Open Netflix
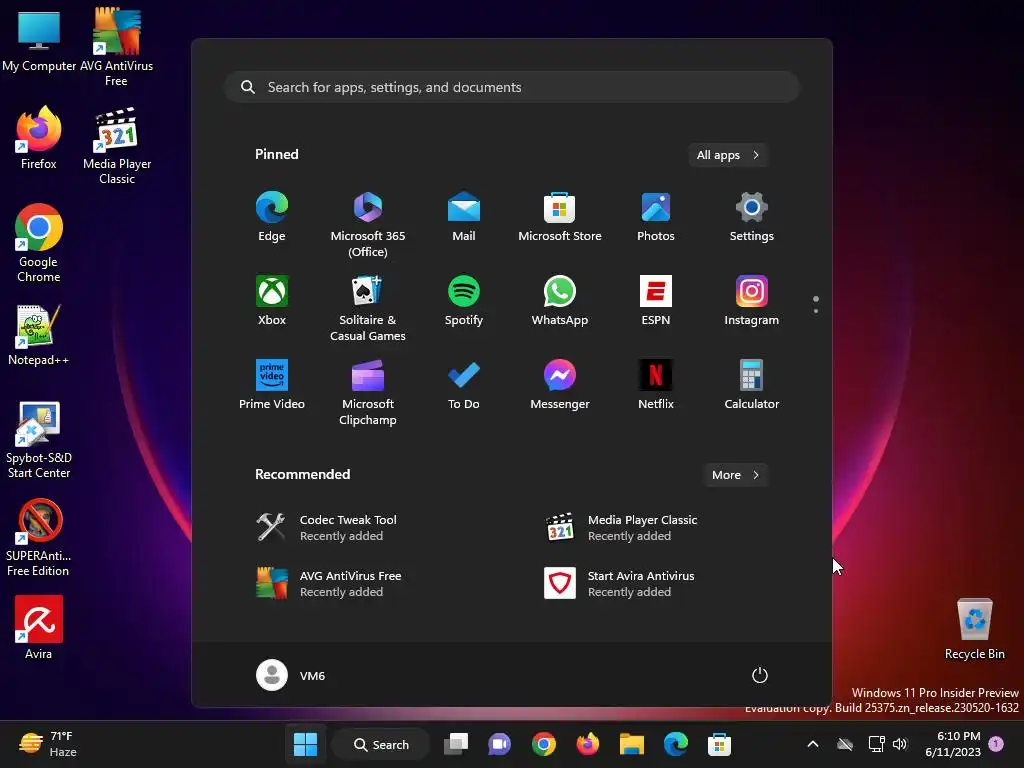Screen dimensions: 1024x768 pos(656,385)
